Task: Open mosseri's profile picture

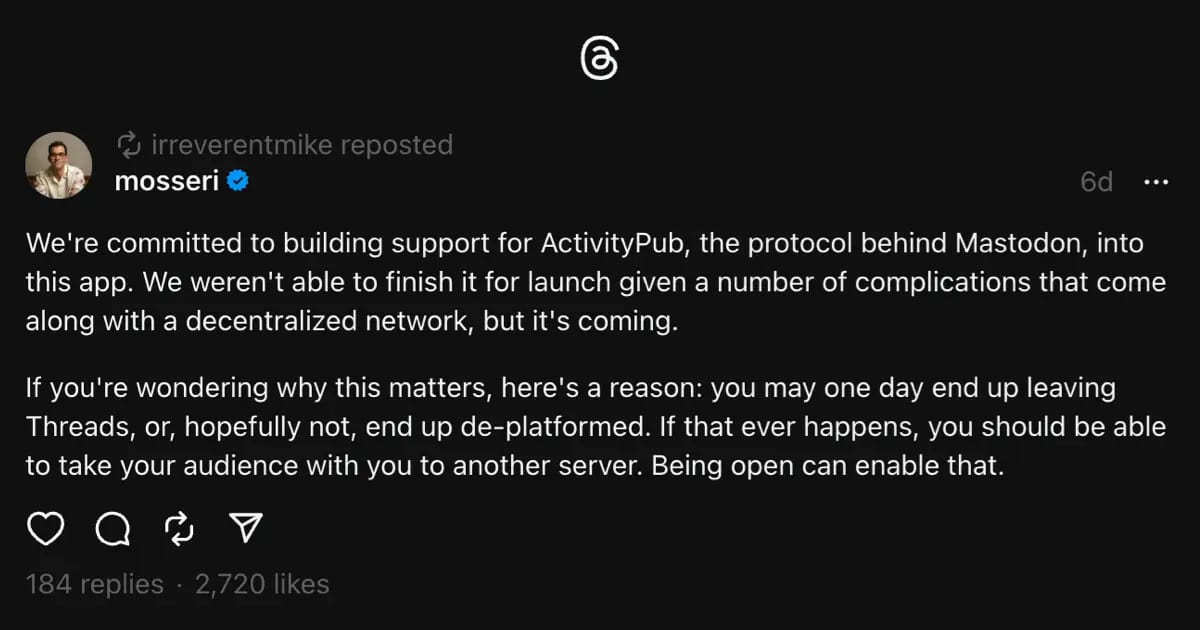Action: click(58, 165)
